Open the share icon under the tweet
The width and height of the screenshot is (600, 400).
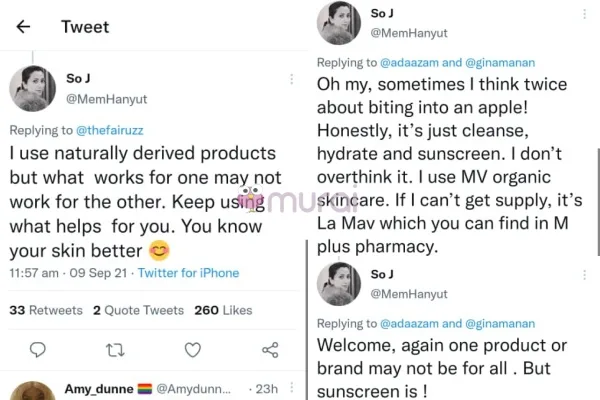tap(269, 349)
